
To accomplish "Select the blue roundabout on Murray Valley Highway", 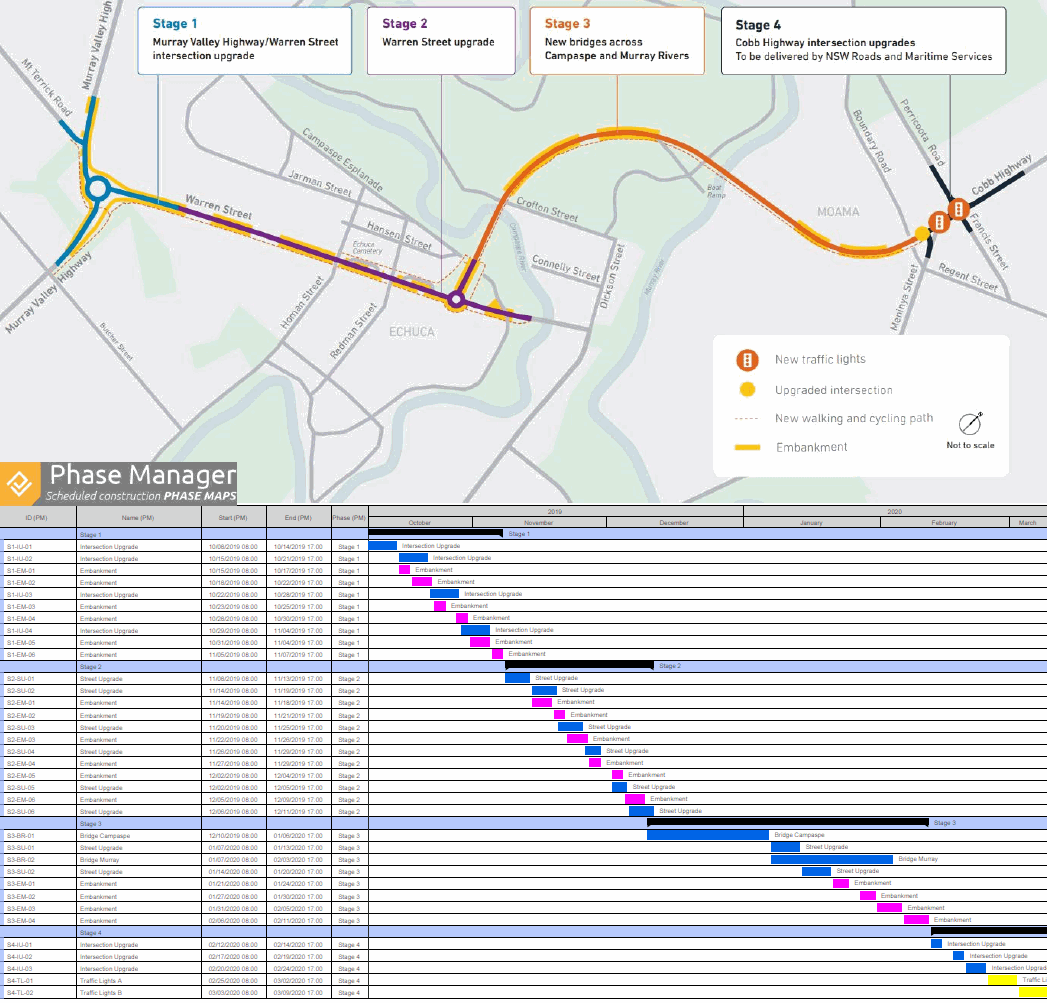I will 97,188.
